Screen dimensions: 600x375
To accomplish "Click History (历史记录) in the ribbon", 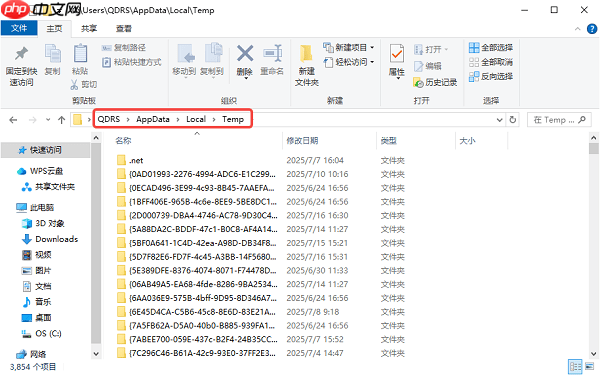I will [x=435, y=82].
